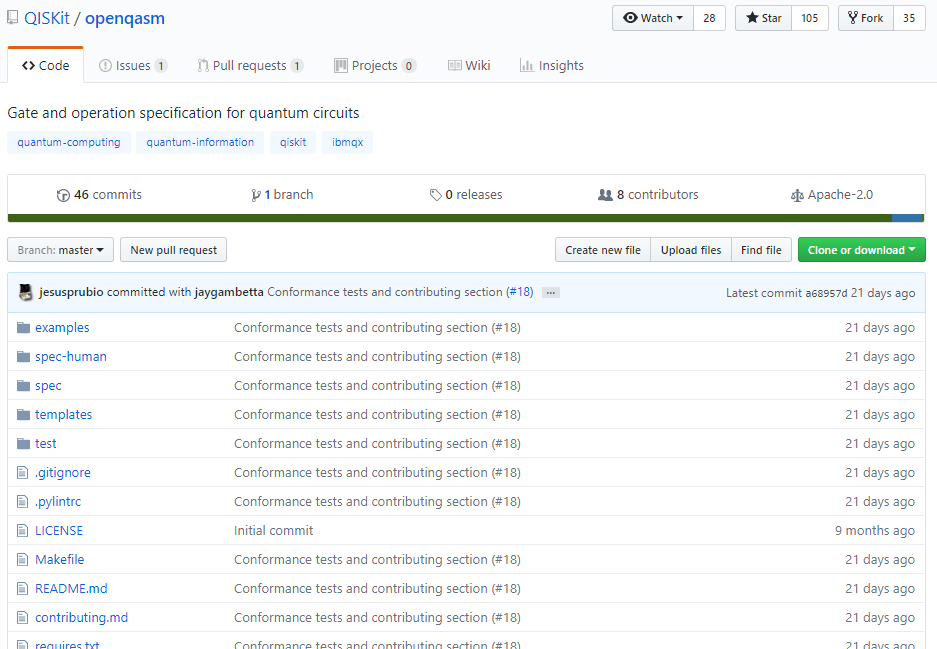Click the contributors people icon
937x649 pixels.
[605, 195]
